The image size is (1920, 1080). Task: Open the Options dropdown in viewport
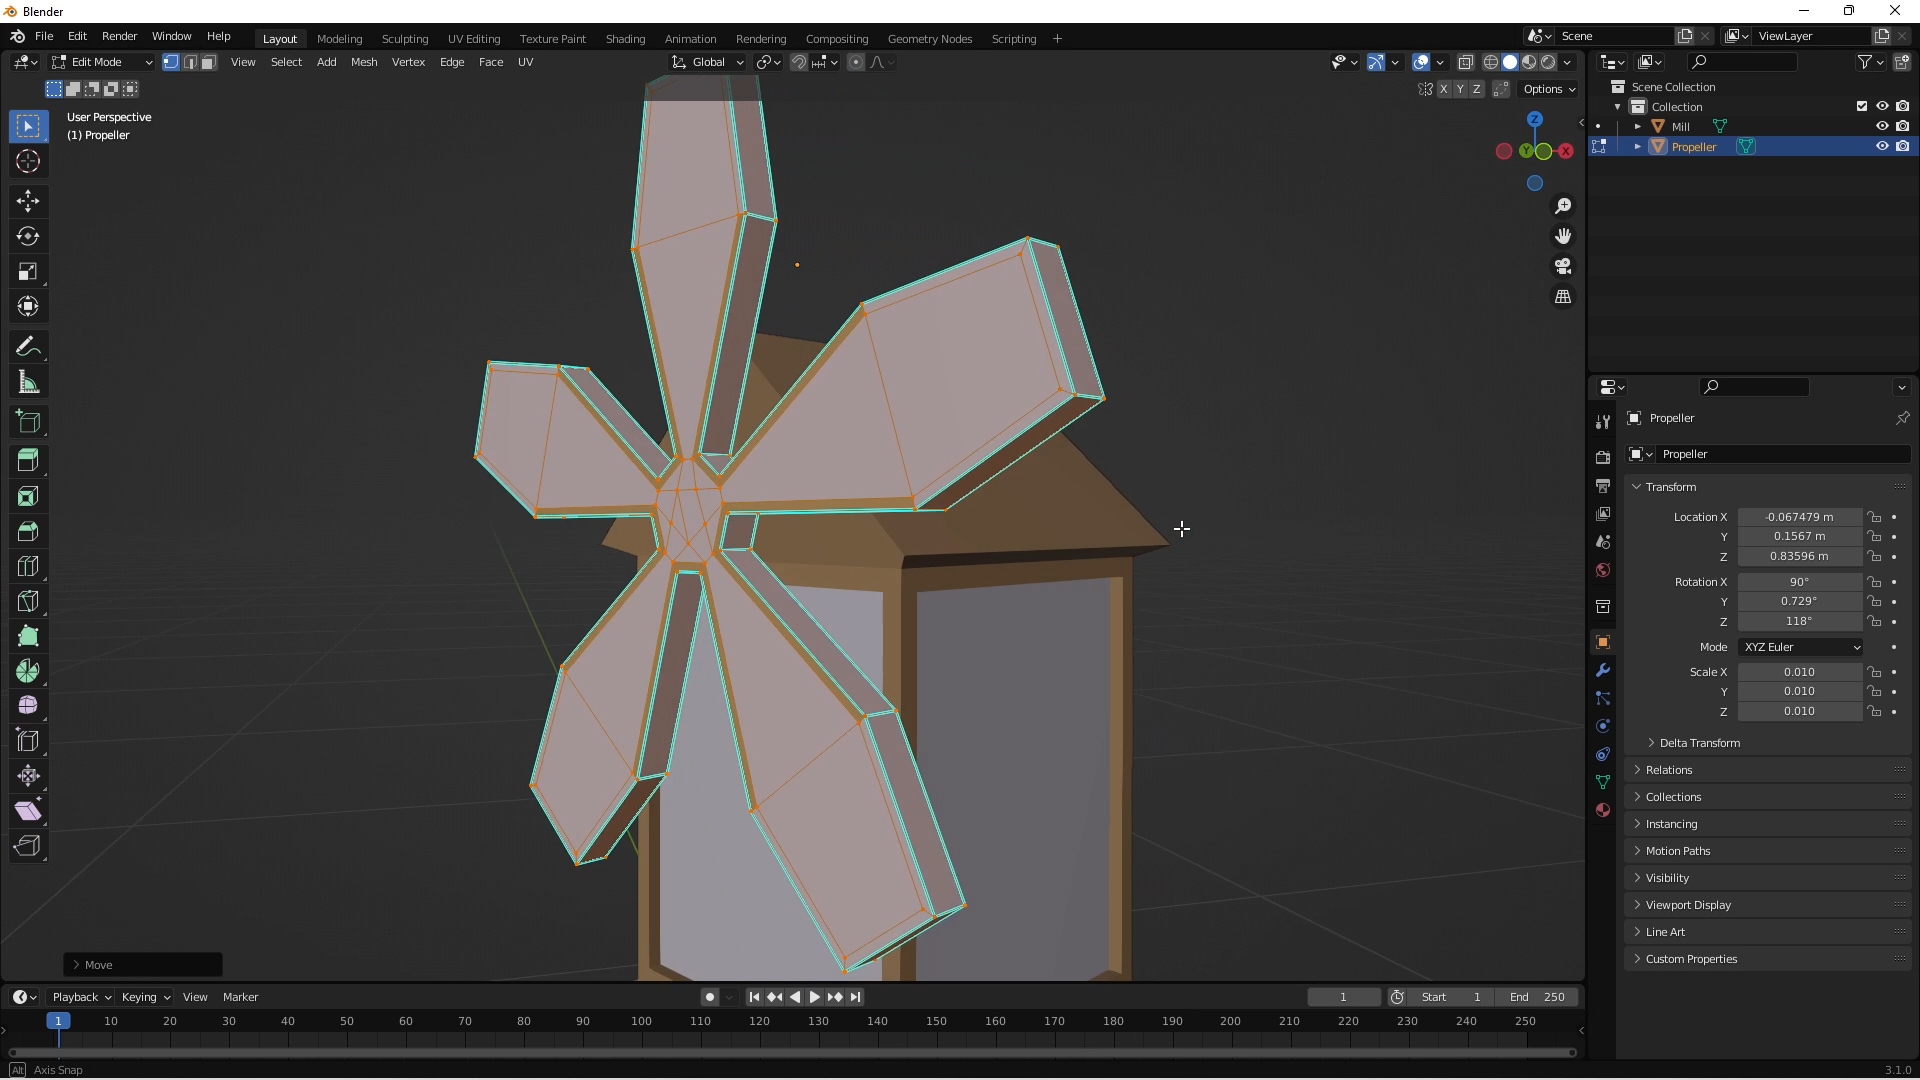[1549, 89]
